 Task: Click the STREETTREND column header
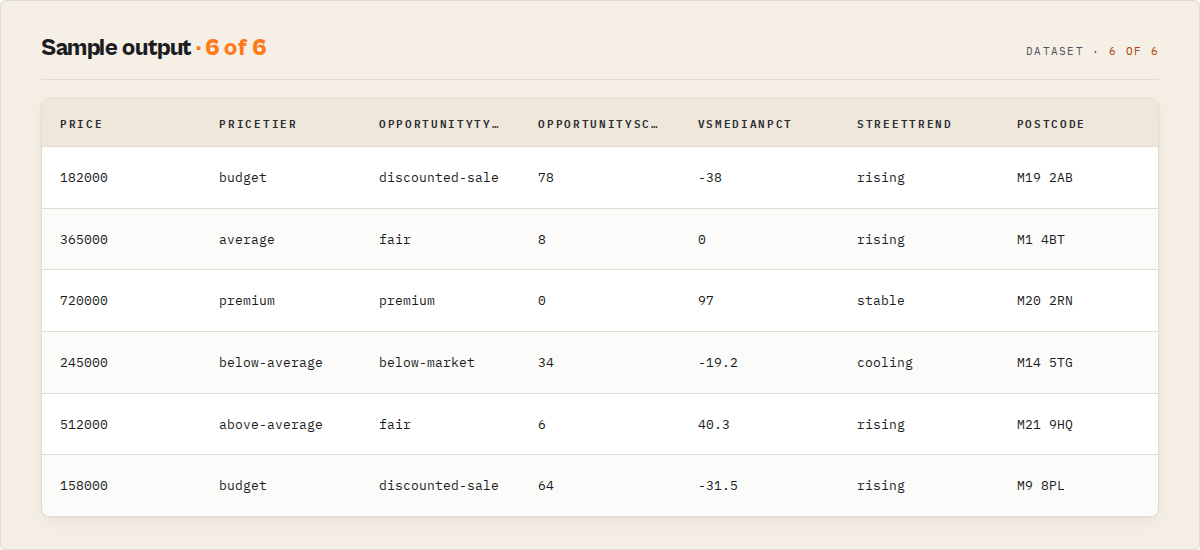pyautogui.click(x=904, y=124)
